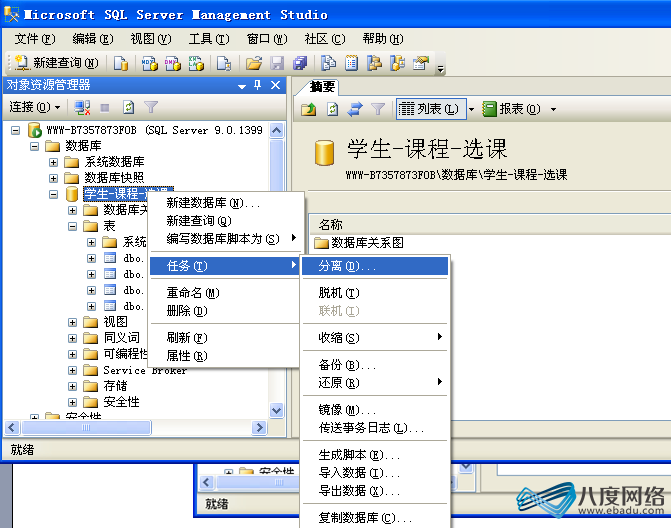Viewport: 671px width, 528px height.
Task: Collapse the 学生-课程-选课 database node
Action: tap(53, 194)
